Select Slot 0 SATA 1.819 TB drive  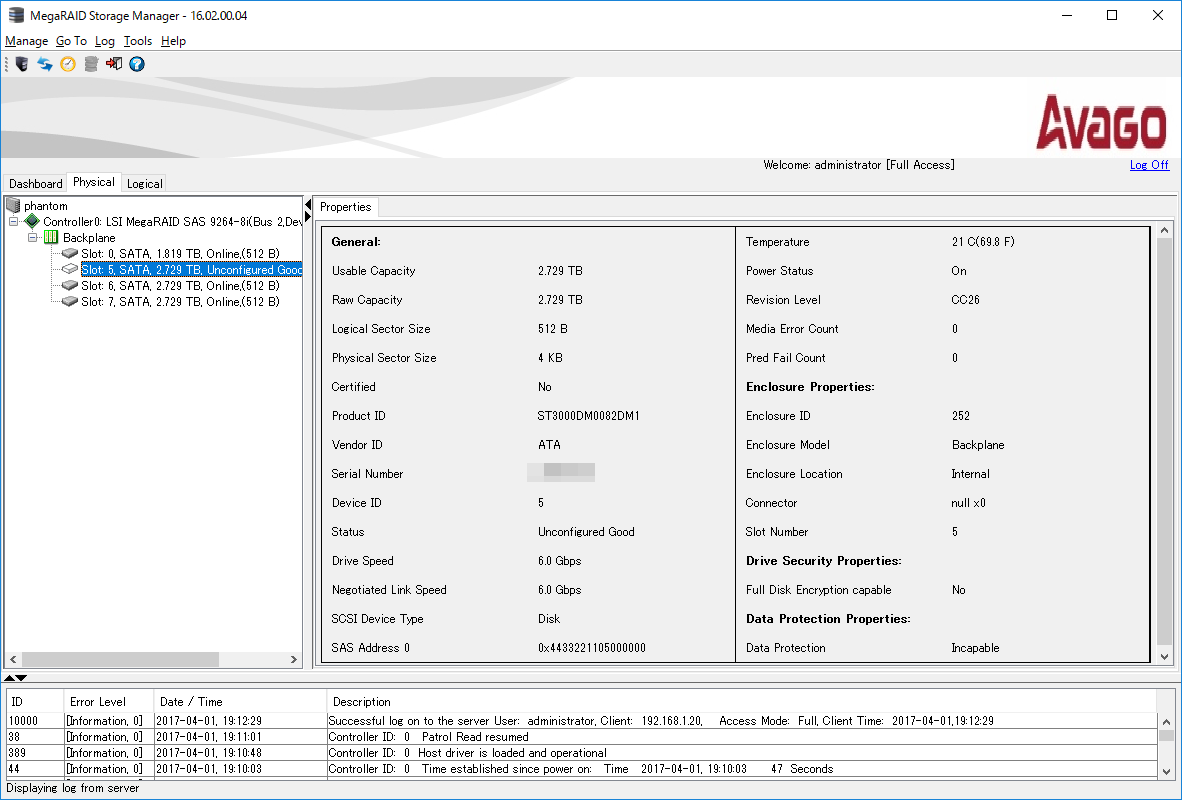click(x=180, y=254)
